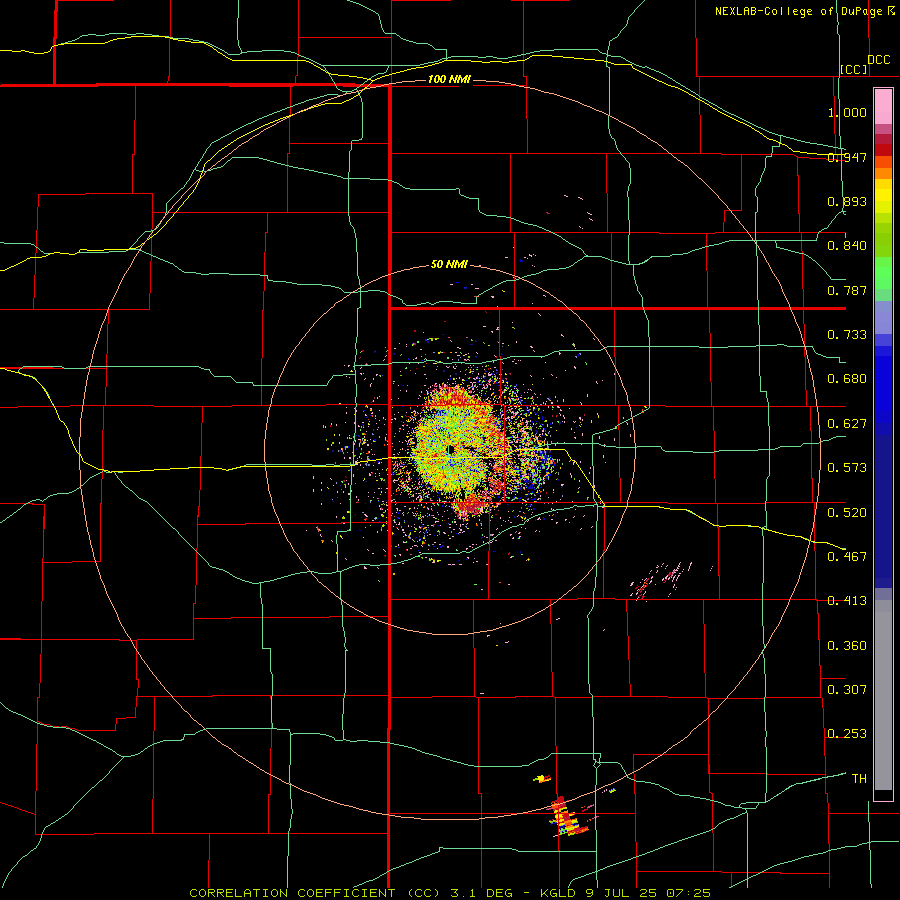Screen dimensions: 900x900
Task: Click the 0.307 legend value
Action: (847, 690)
